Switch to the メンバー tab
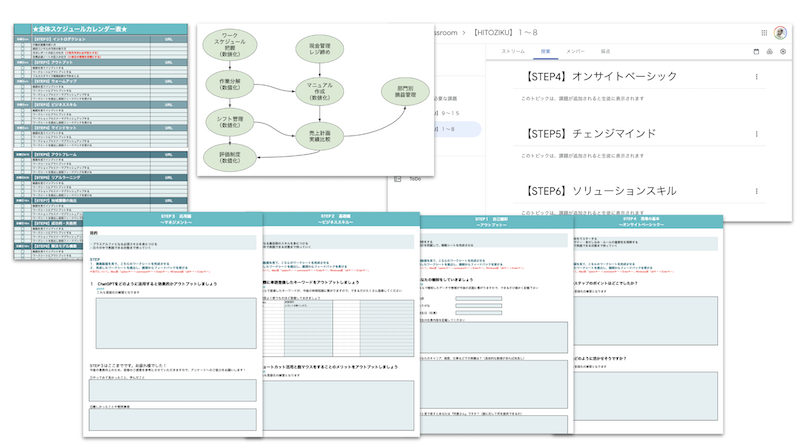800x445 pixels. pos(575,52)
